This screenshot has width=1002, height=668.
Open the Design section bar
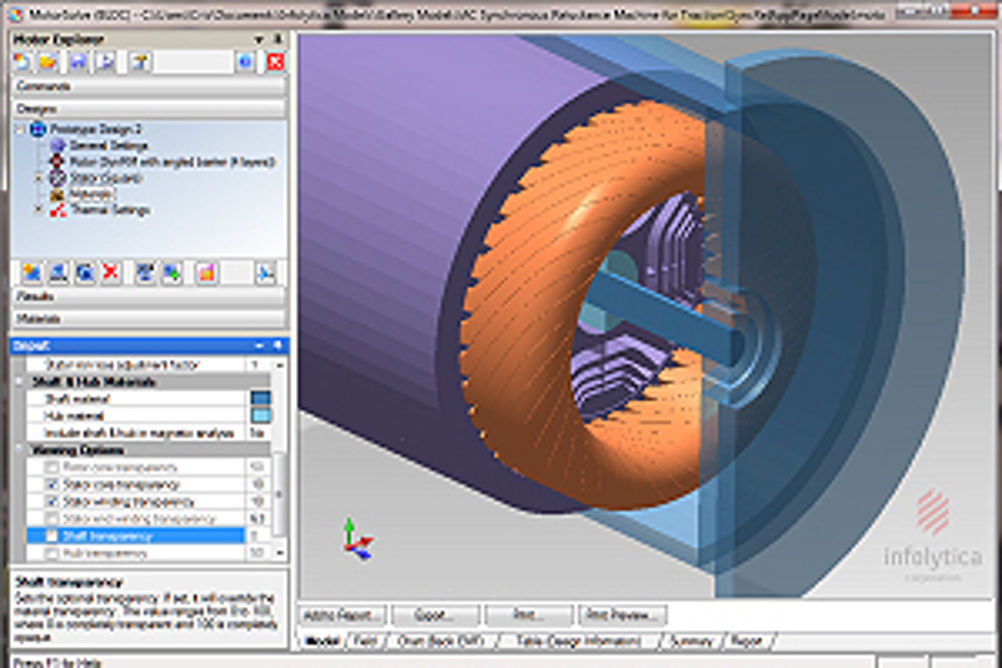point(149,109)
